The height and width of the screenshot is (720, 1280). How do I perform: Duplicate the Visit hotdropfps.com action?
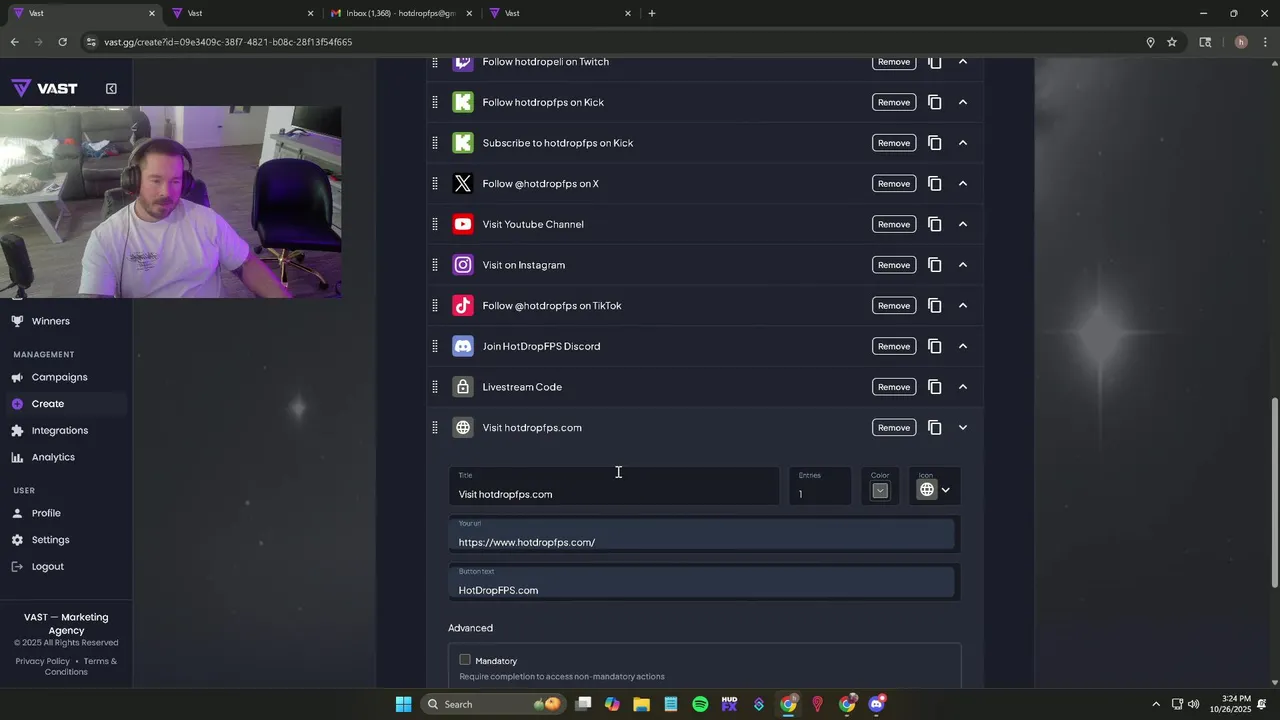point(934,428)
